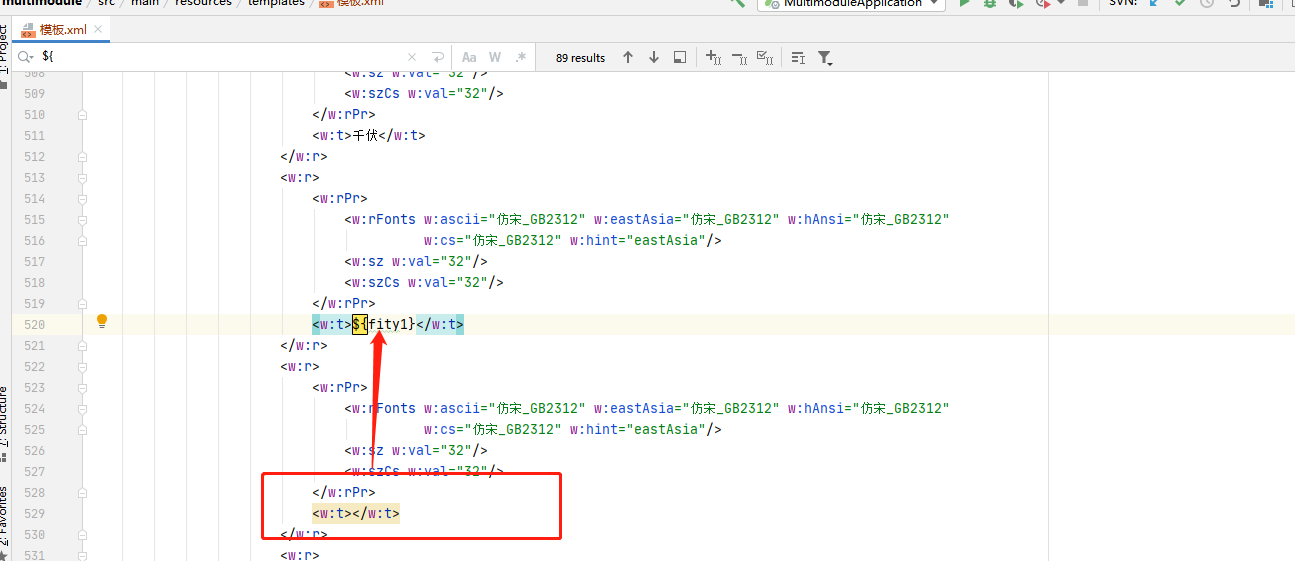
Task: Click the empty <w:t></w:t> on line 529
Action: coord(356,513)
